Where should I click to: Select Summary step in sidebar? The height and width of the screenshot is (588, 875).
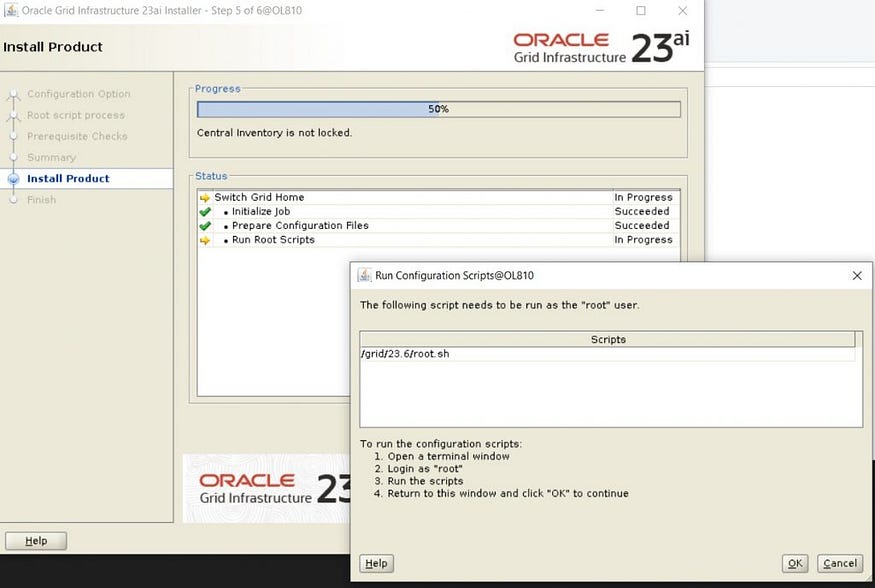51,157
